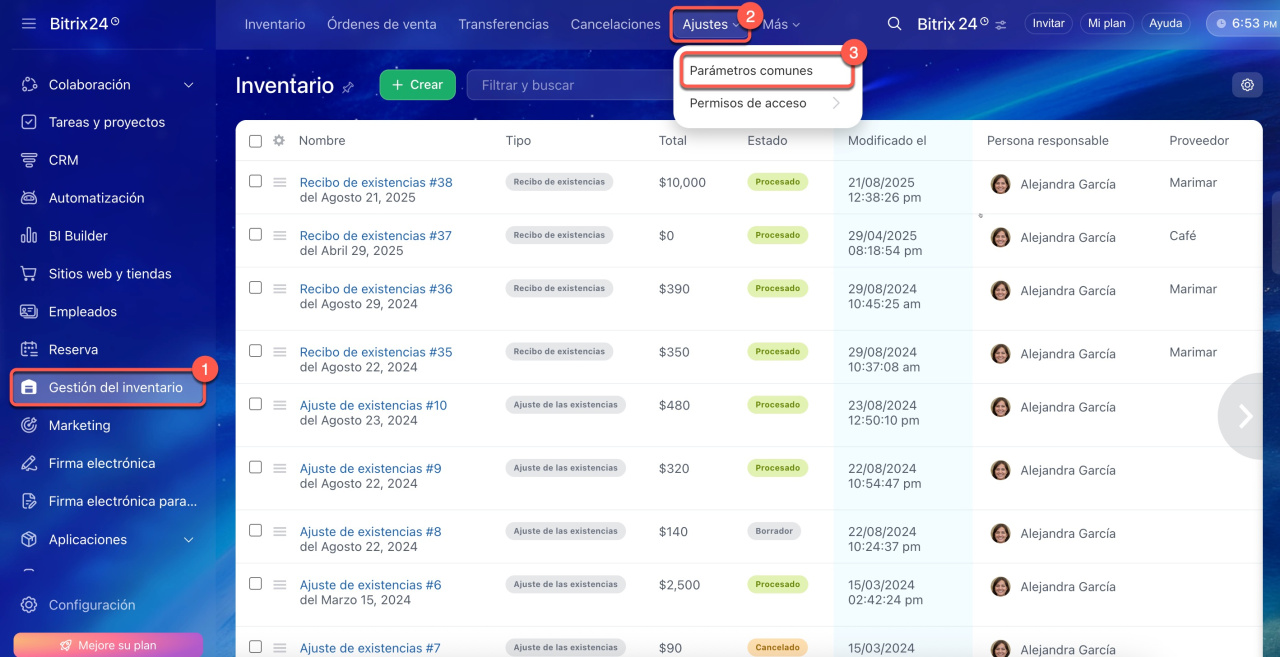Click the pin icon next to Inventario title
1280x657 pixels.
point(348,88)
